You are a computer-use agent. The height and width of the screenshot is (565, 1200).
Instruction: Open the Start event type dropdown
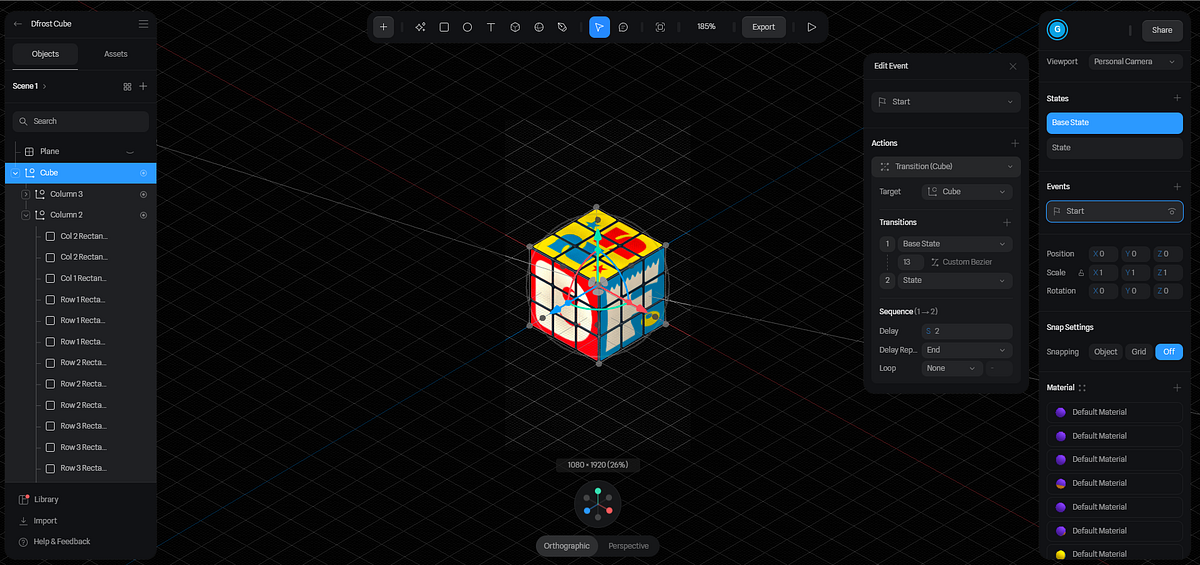coord(946,102)
